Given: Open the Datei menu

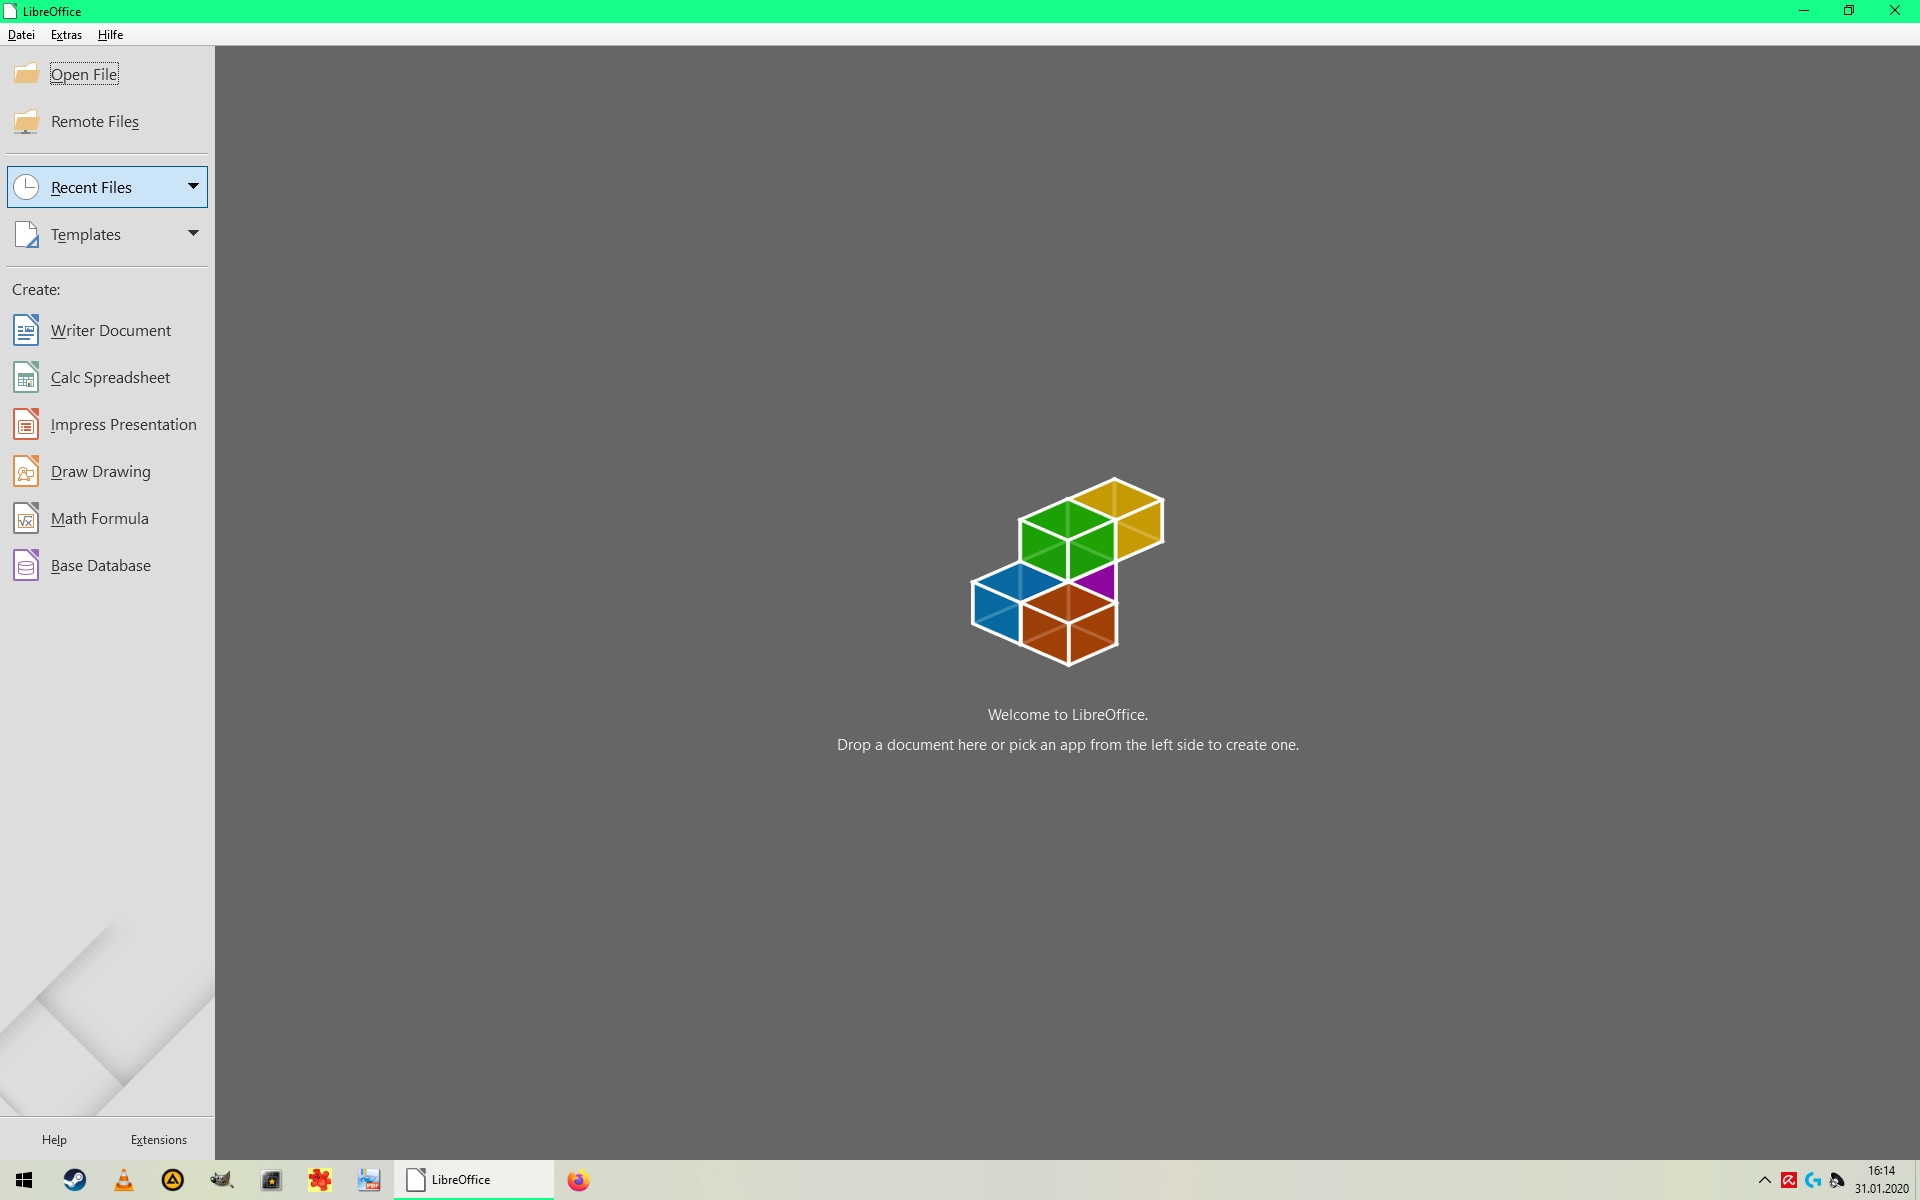Looking at the screenshot, I should pyautogui.click(x=21, y=34).
